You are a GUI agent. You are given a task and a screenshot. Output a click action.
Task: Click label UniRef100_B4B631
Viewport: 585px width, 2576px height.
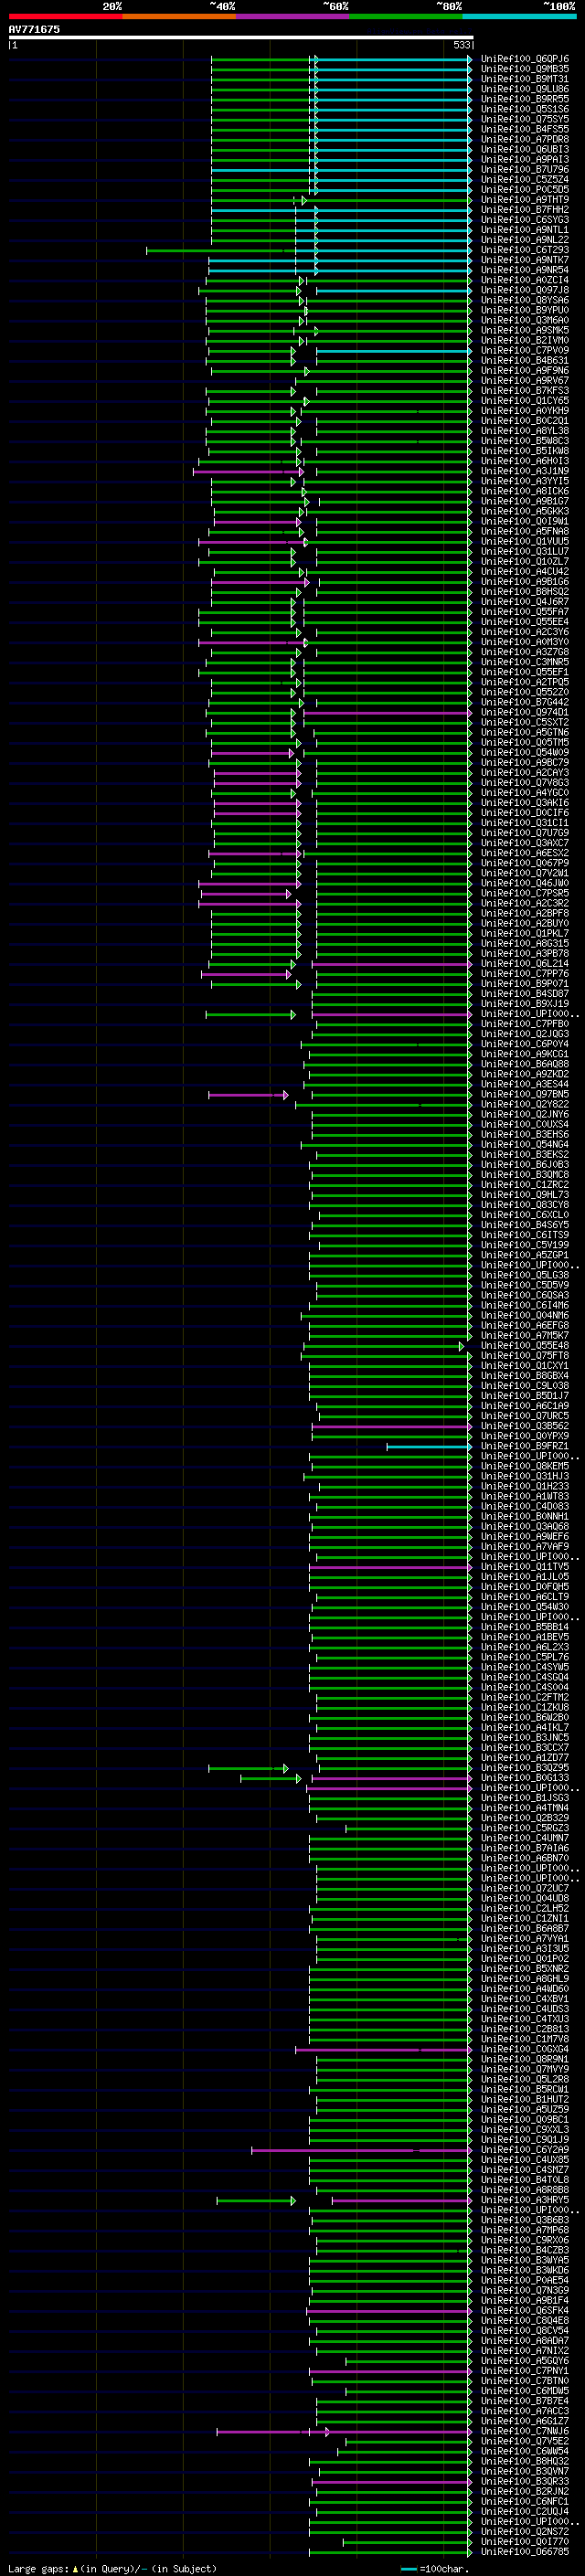click(x=525, y=361)
